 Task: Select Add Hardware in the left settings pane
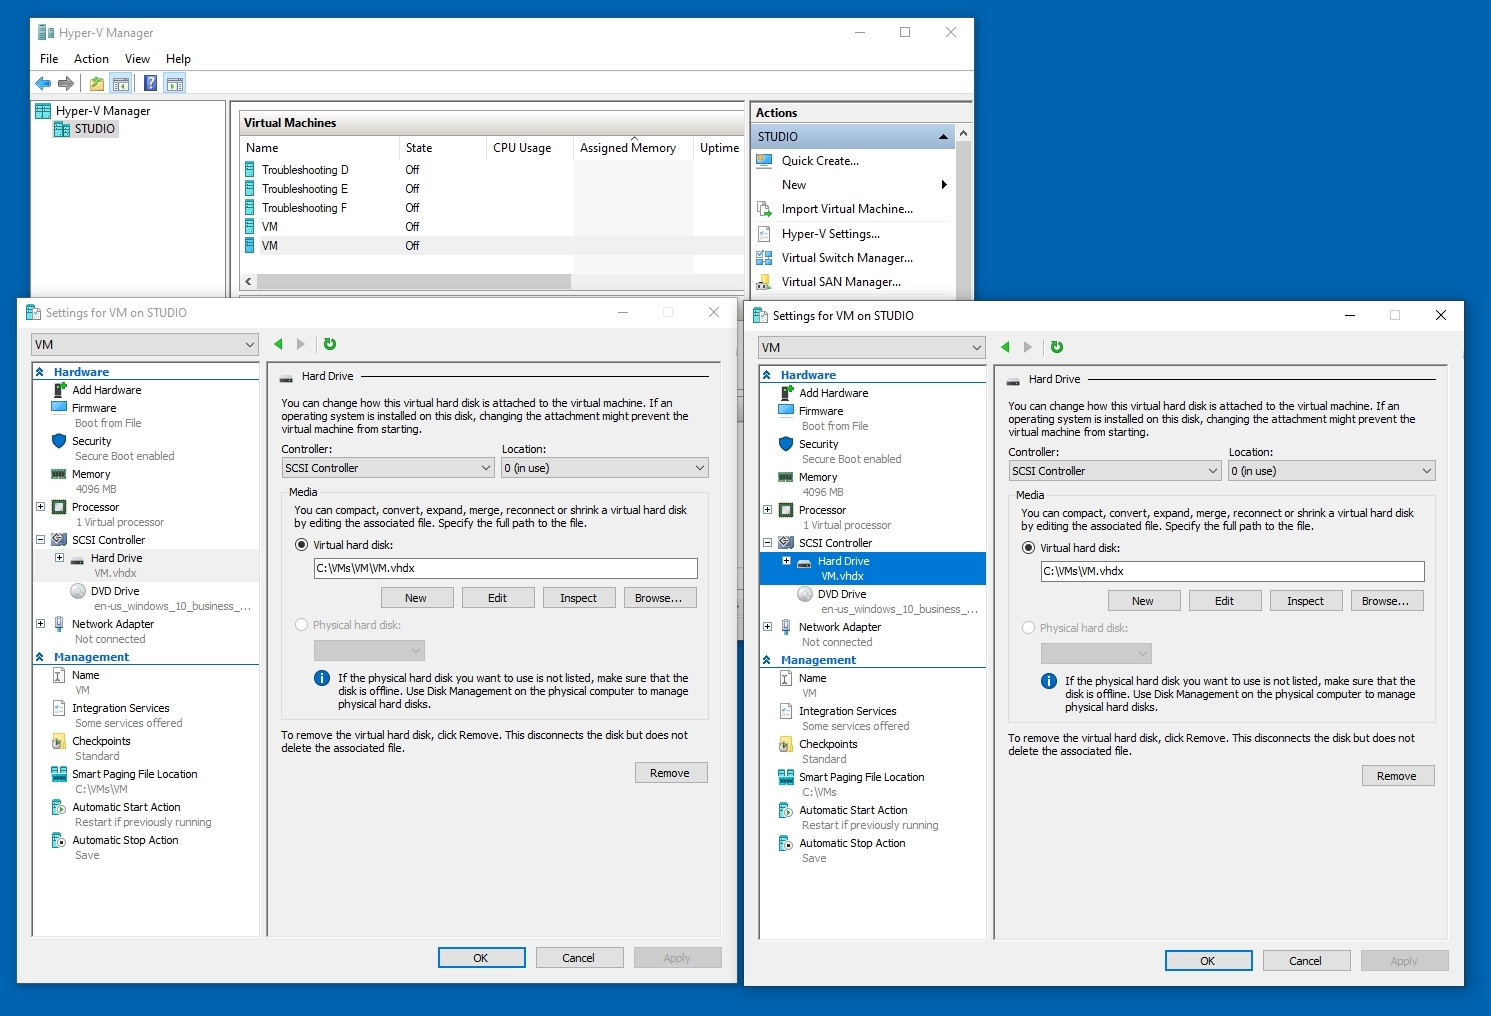(x=107, y=390)
